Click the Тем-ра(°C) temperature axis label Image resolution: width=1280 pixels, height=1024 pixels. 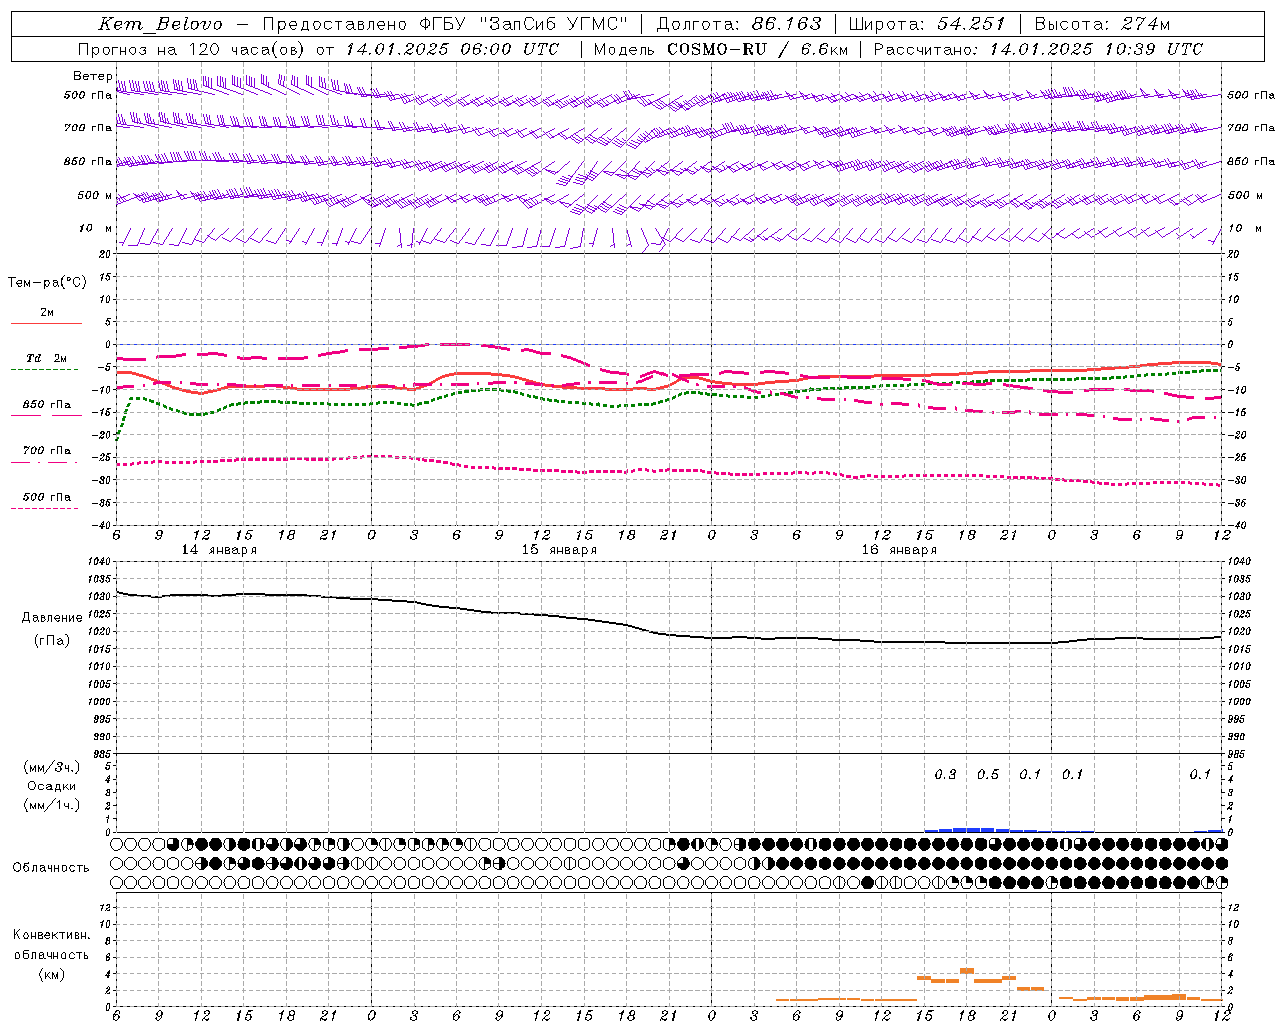point(47,283)
